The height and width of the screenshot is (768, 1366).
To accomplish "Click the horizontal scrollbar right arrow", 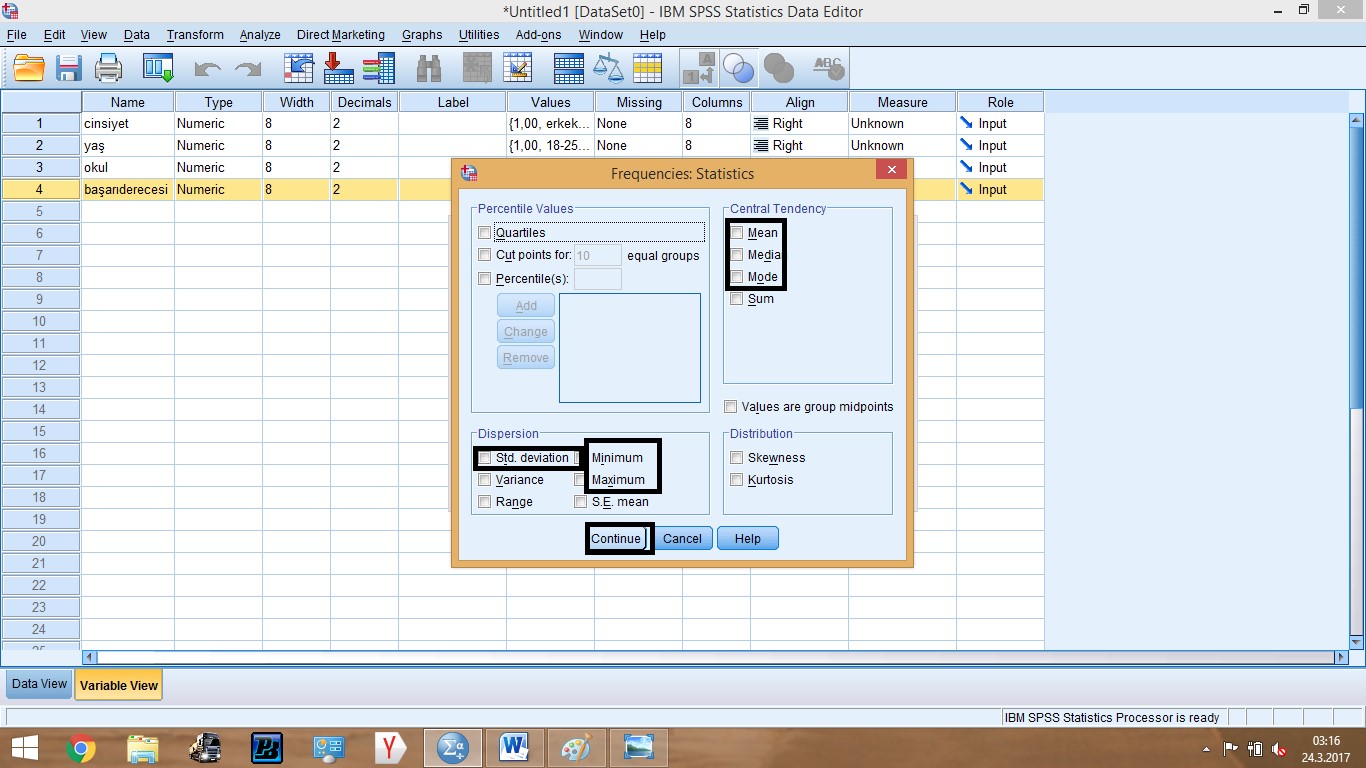I will (x=1342, y=657).
